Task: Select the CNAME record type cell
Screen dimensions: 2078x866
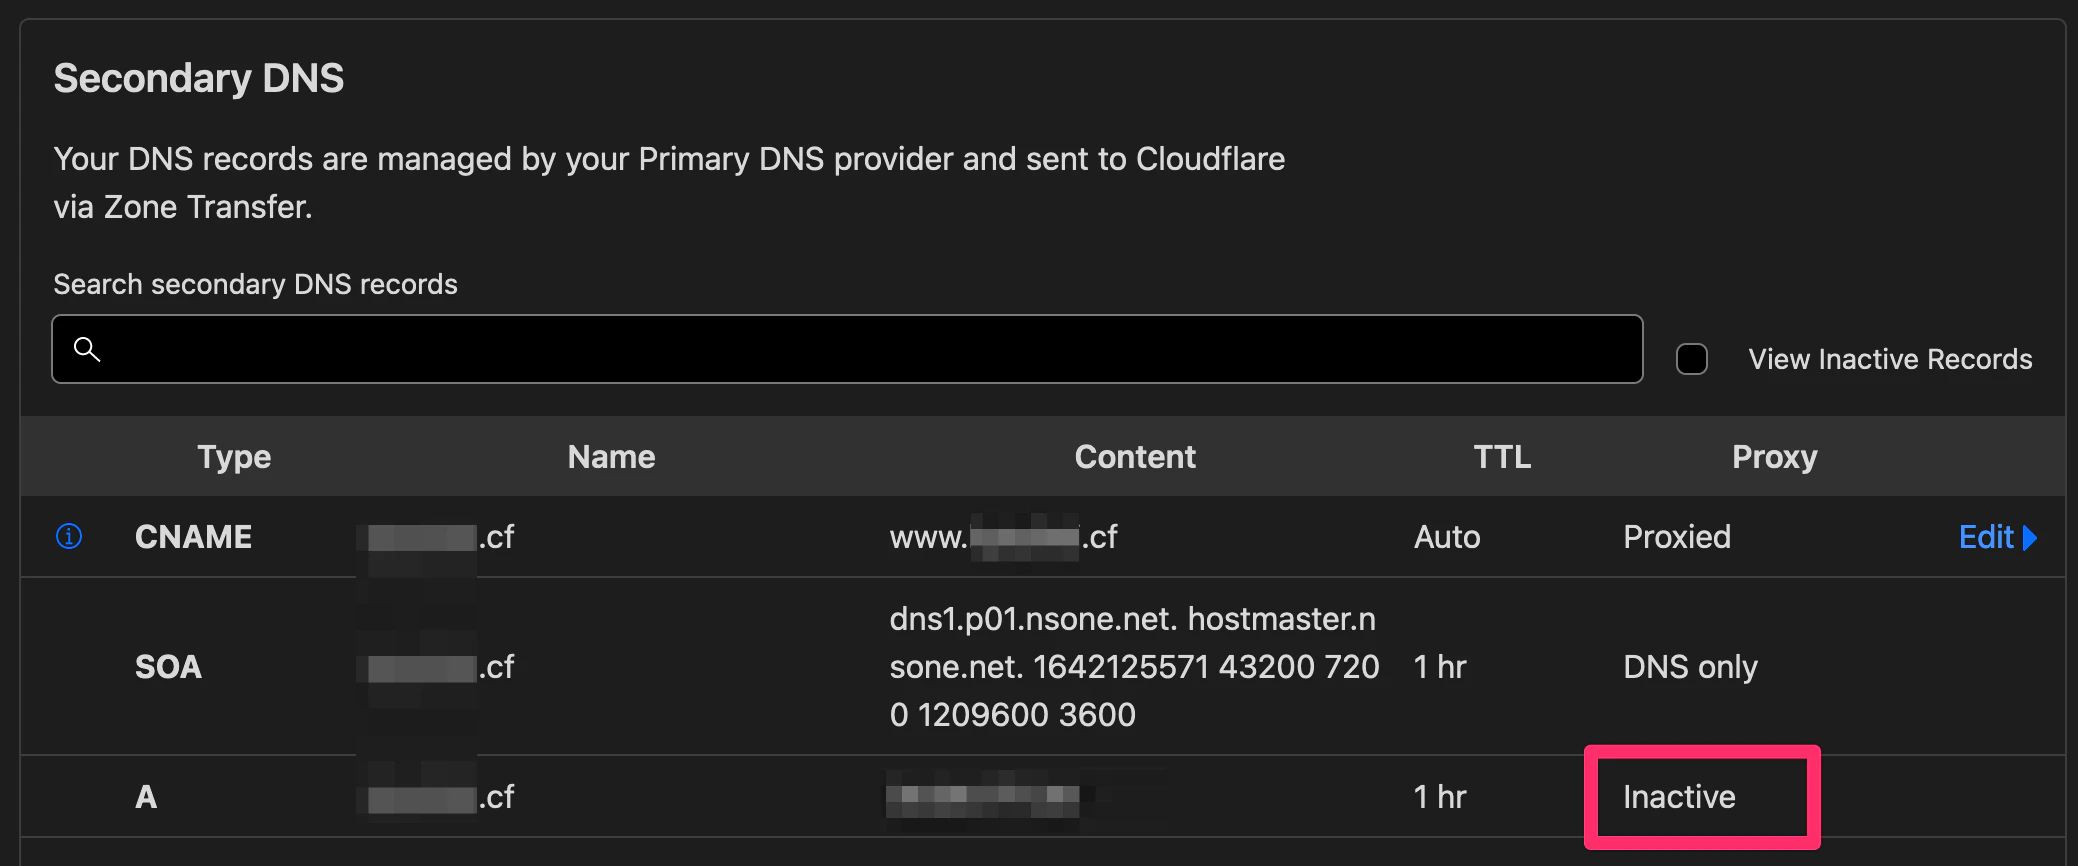Action: [x=193, y=537]
